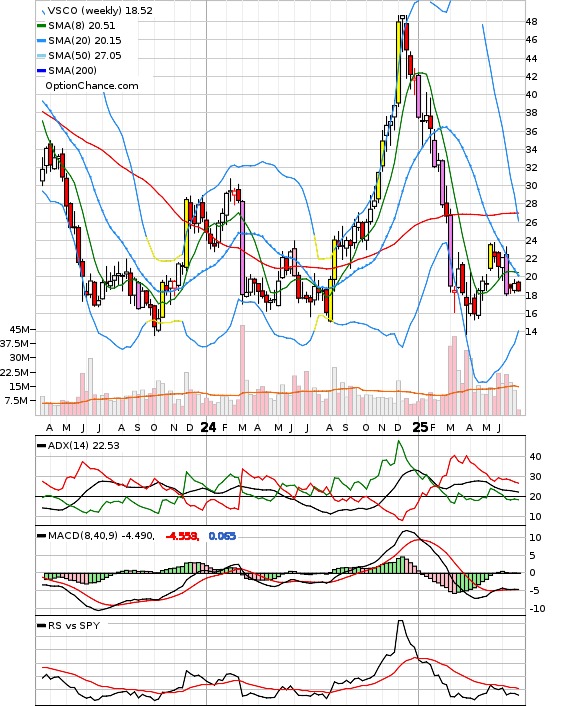Select the ADX(14) 22.53 indicator label

pyautogui.click(x=83, y=445)
